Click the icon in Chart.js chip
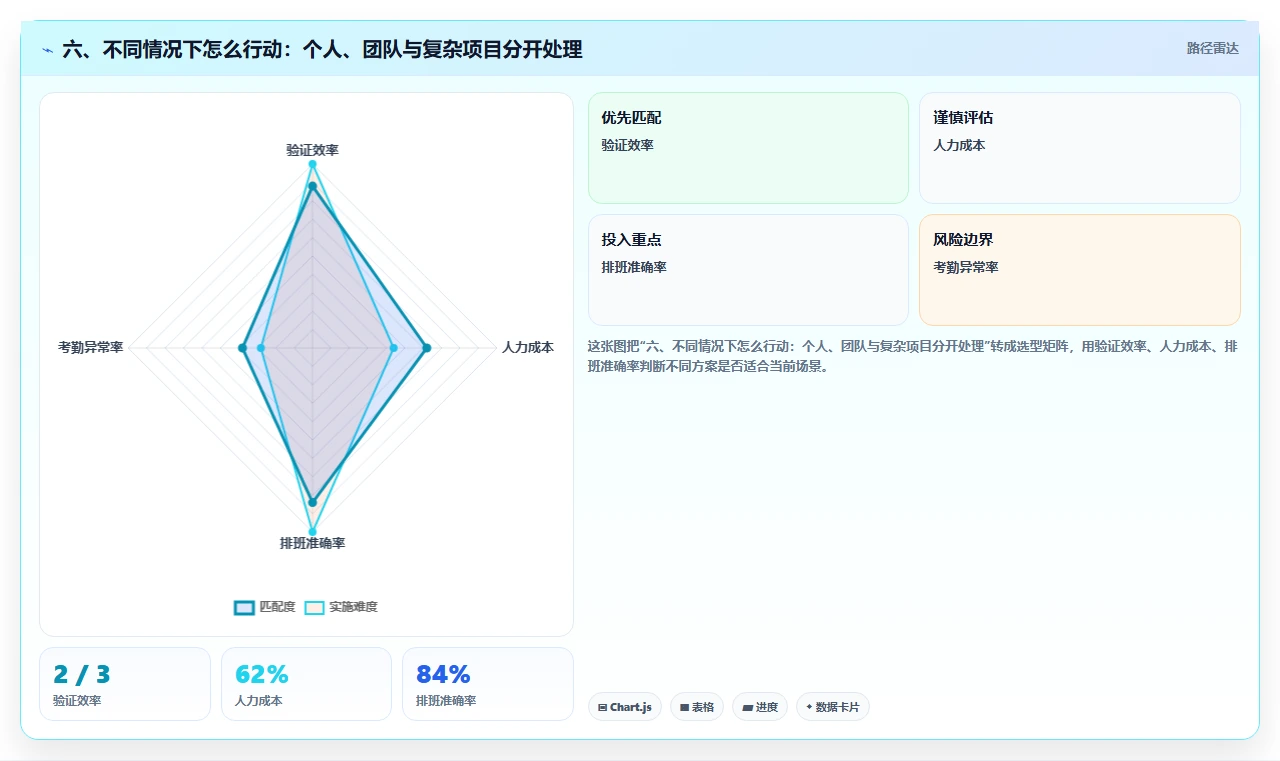This screenshot has height=761, width=1280. click(602, 707)
